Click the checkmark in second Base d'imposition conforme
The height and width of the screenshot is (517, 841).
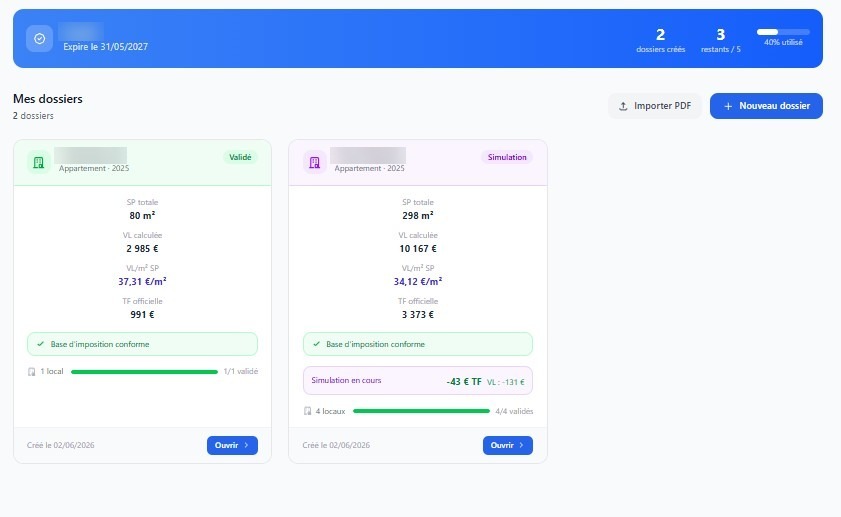316,344
